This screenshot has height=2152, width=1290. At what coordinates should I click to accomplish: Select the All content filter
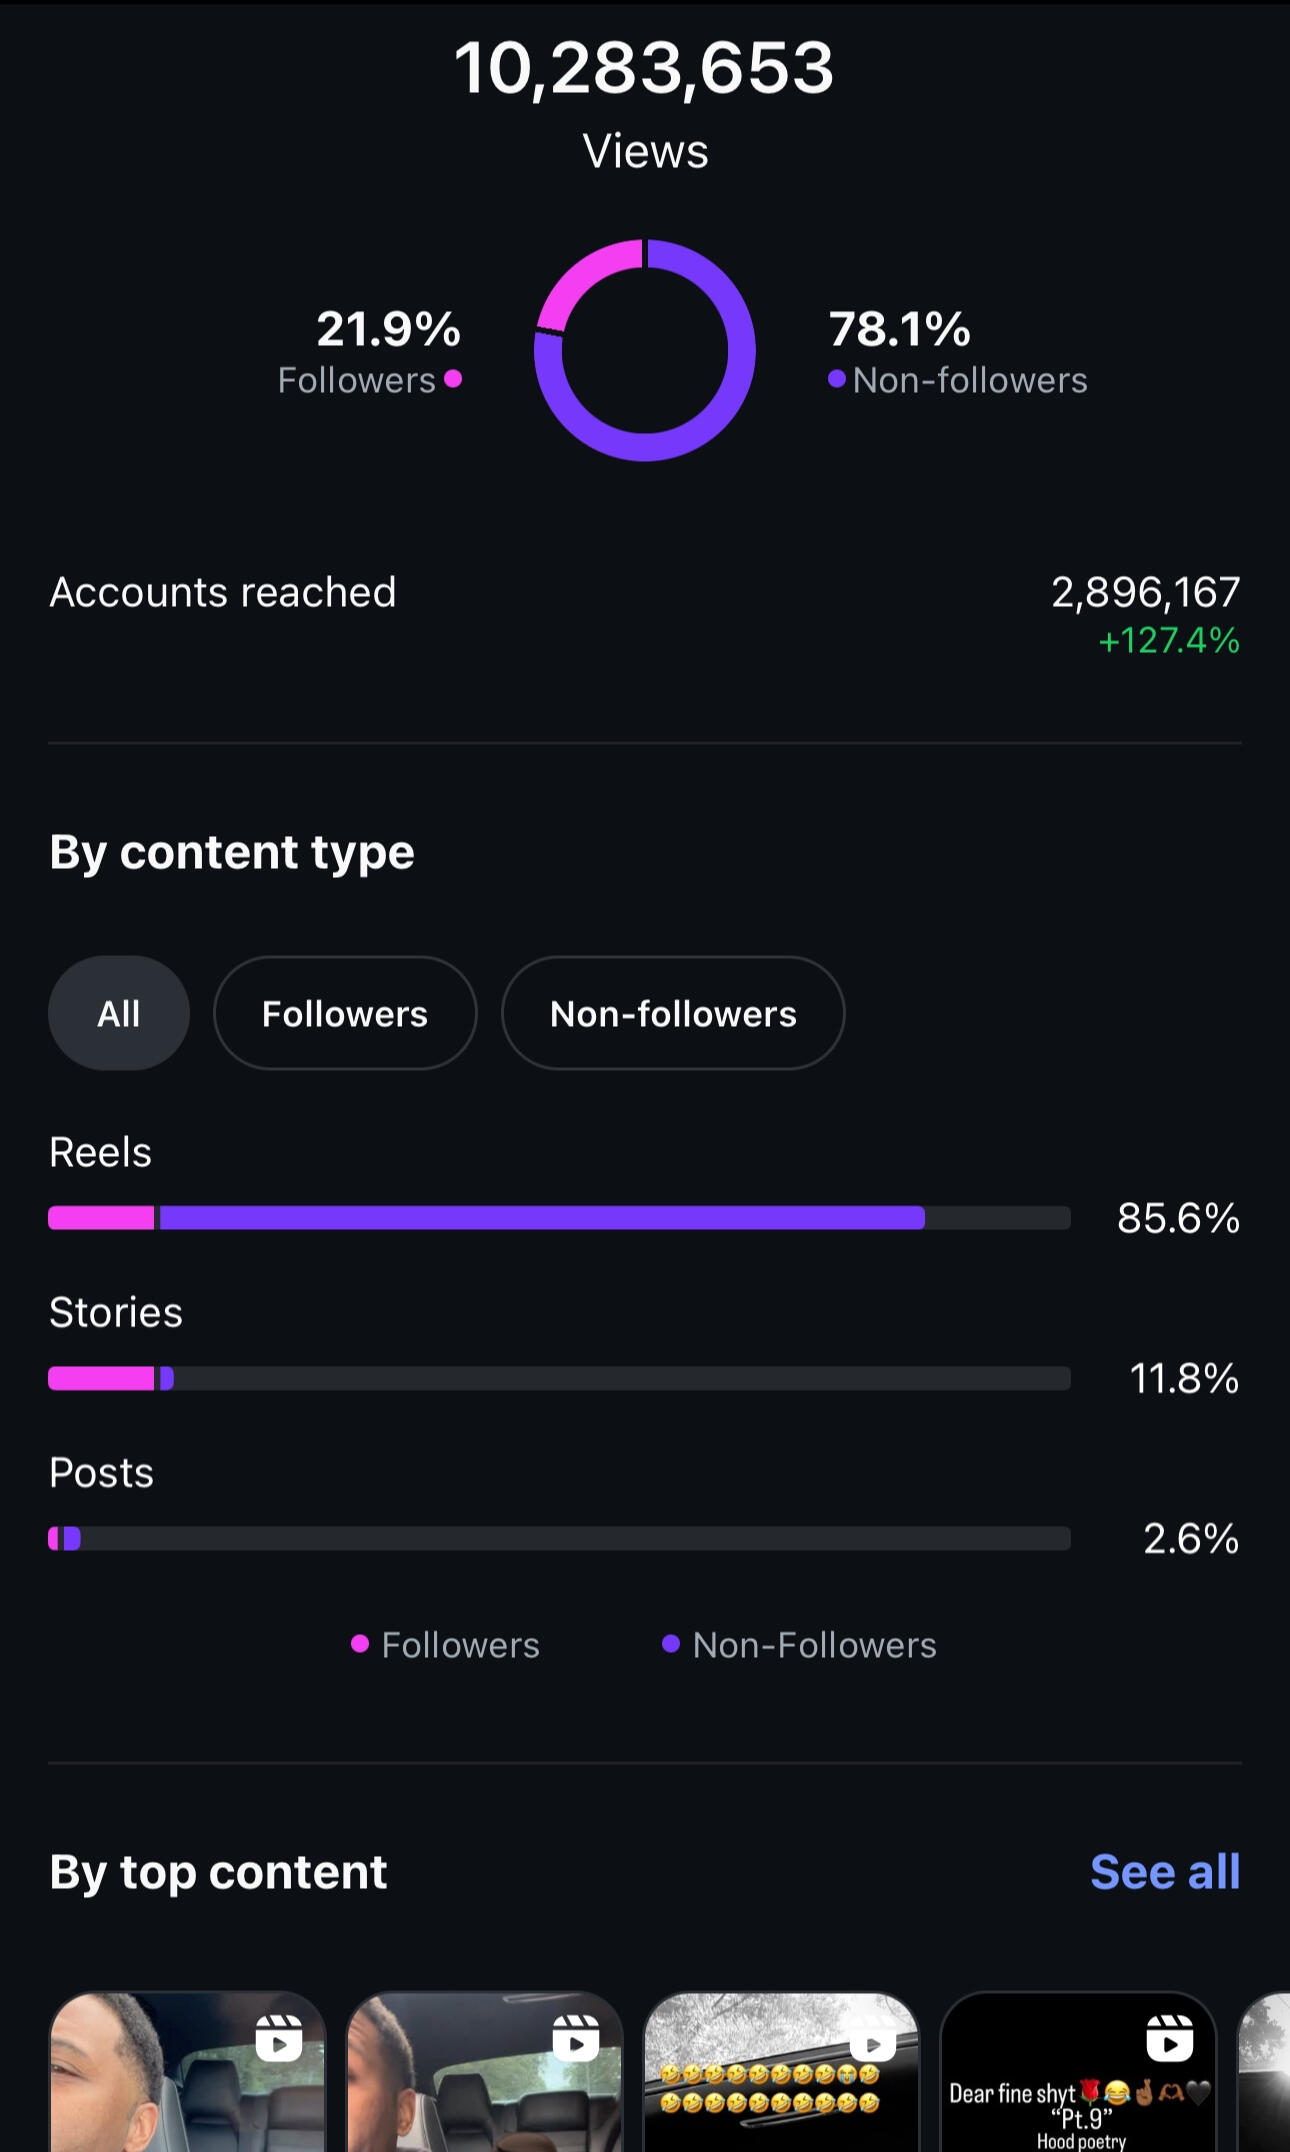119,1013
